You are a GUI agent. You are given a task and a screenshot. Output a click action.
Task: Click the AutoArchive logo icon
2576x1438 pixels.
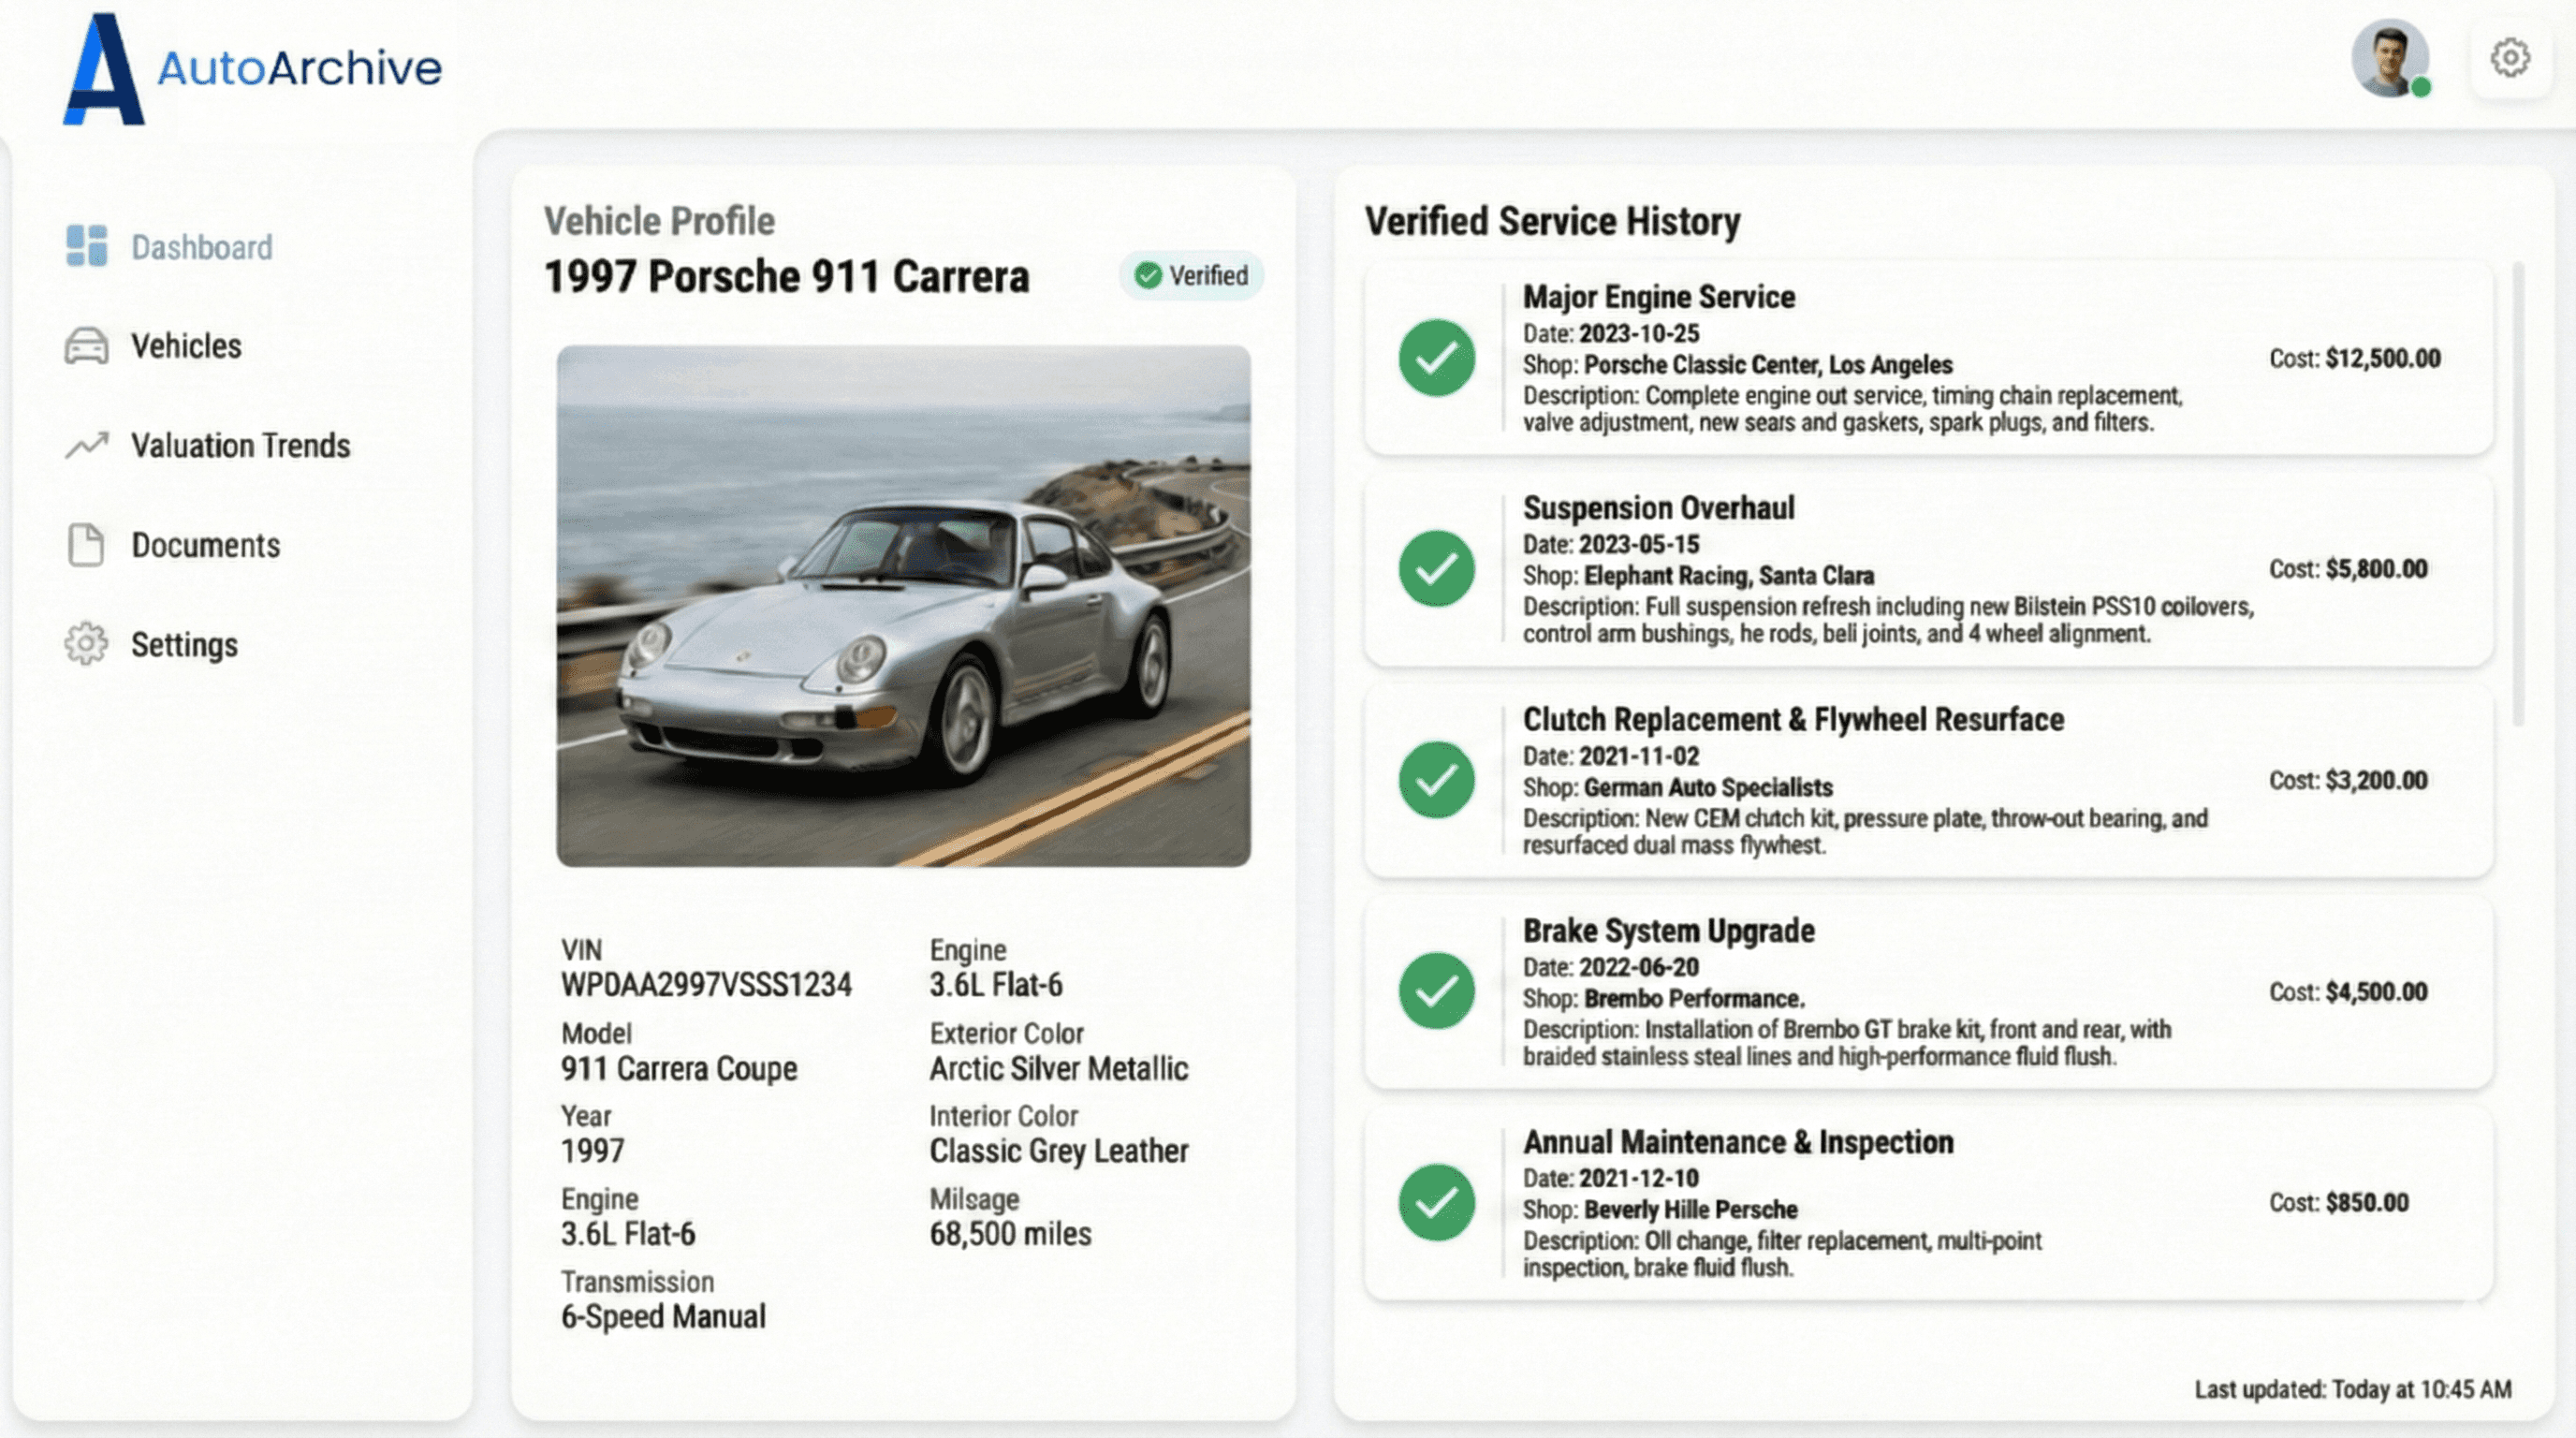coord(103,70)
